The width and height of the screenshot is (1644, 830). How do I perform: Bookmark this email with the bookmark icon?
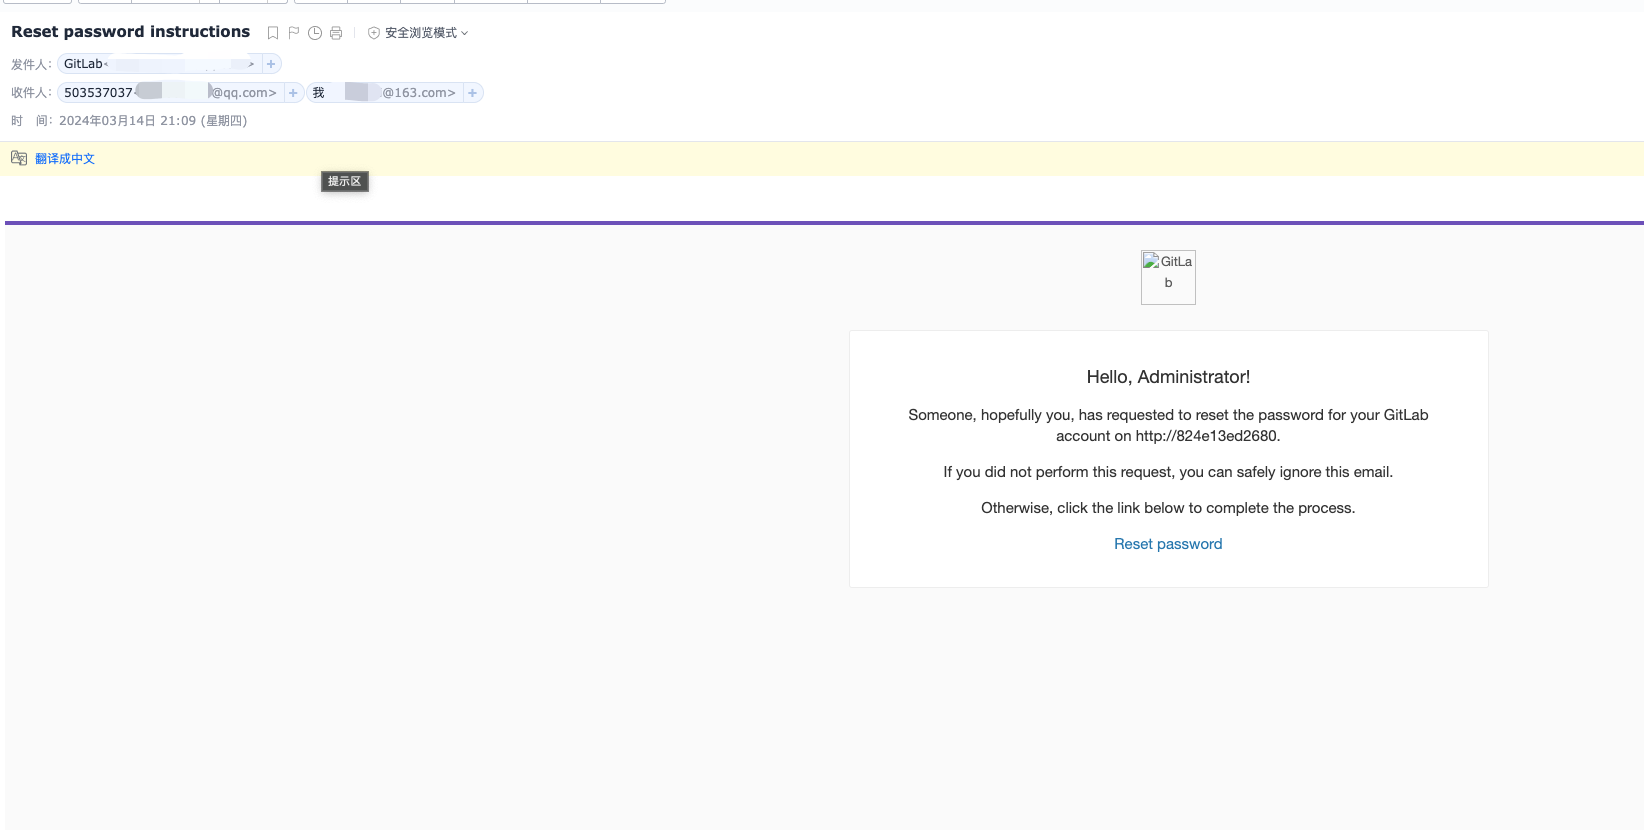click(x=272, y=33)
